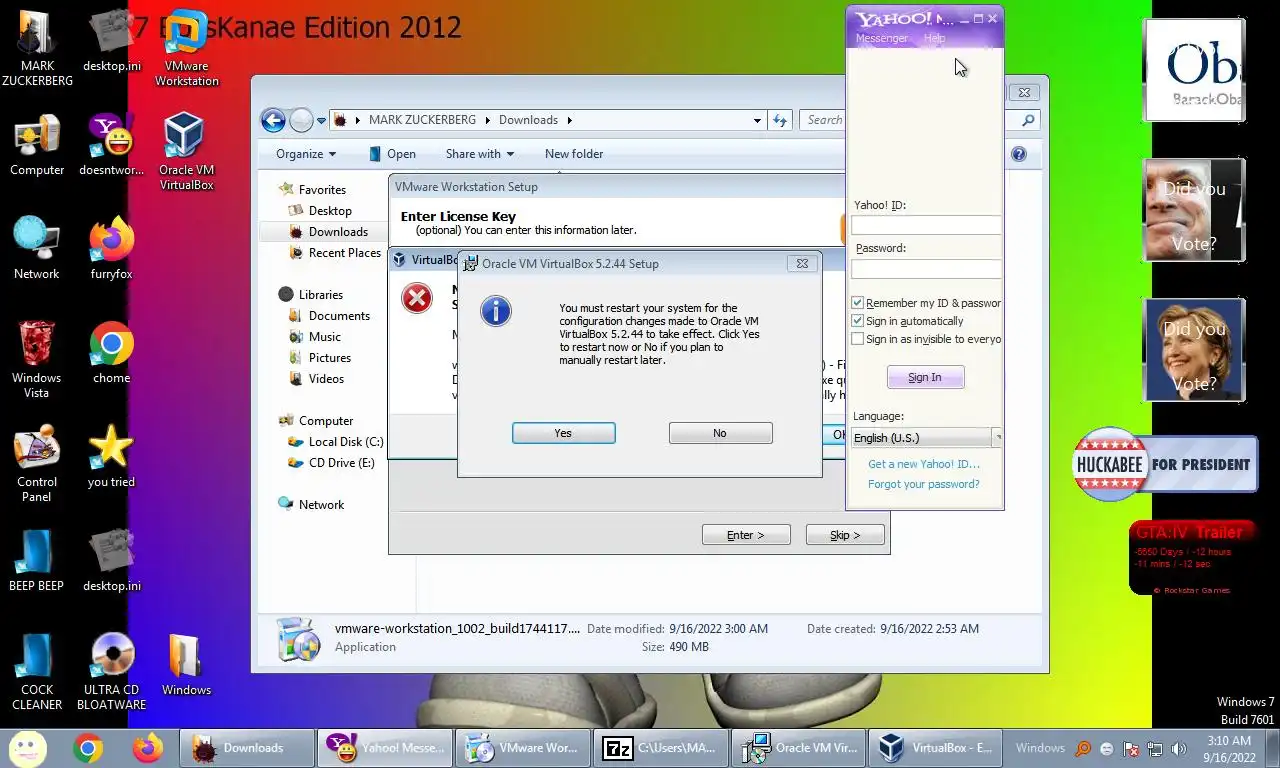Open the VMware Workstation desktop icon
This screenshot has height=768, width=1280.
pos(186,50)
